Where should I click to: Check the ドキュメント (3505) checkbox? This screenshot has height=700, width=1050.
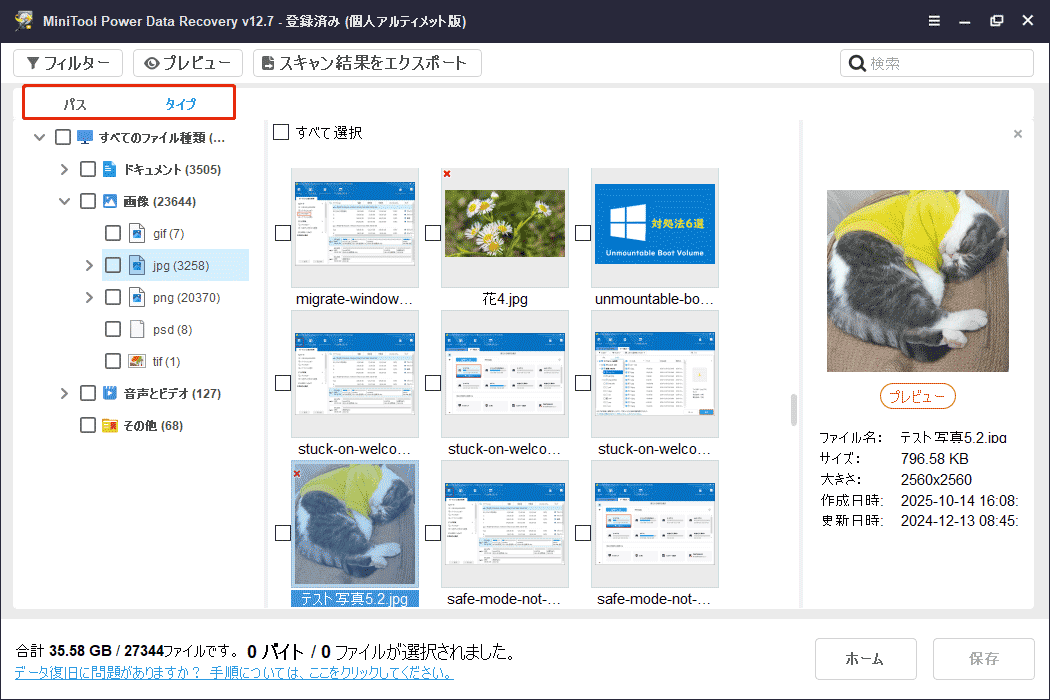pyautogui.click(x=87, y=168)
